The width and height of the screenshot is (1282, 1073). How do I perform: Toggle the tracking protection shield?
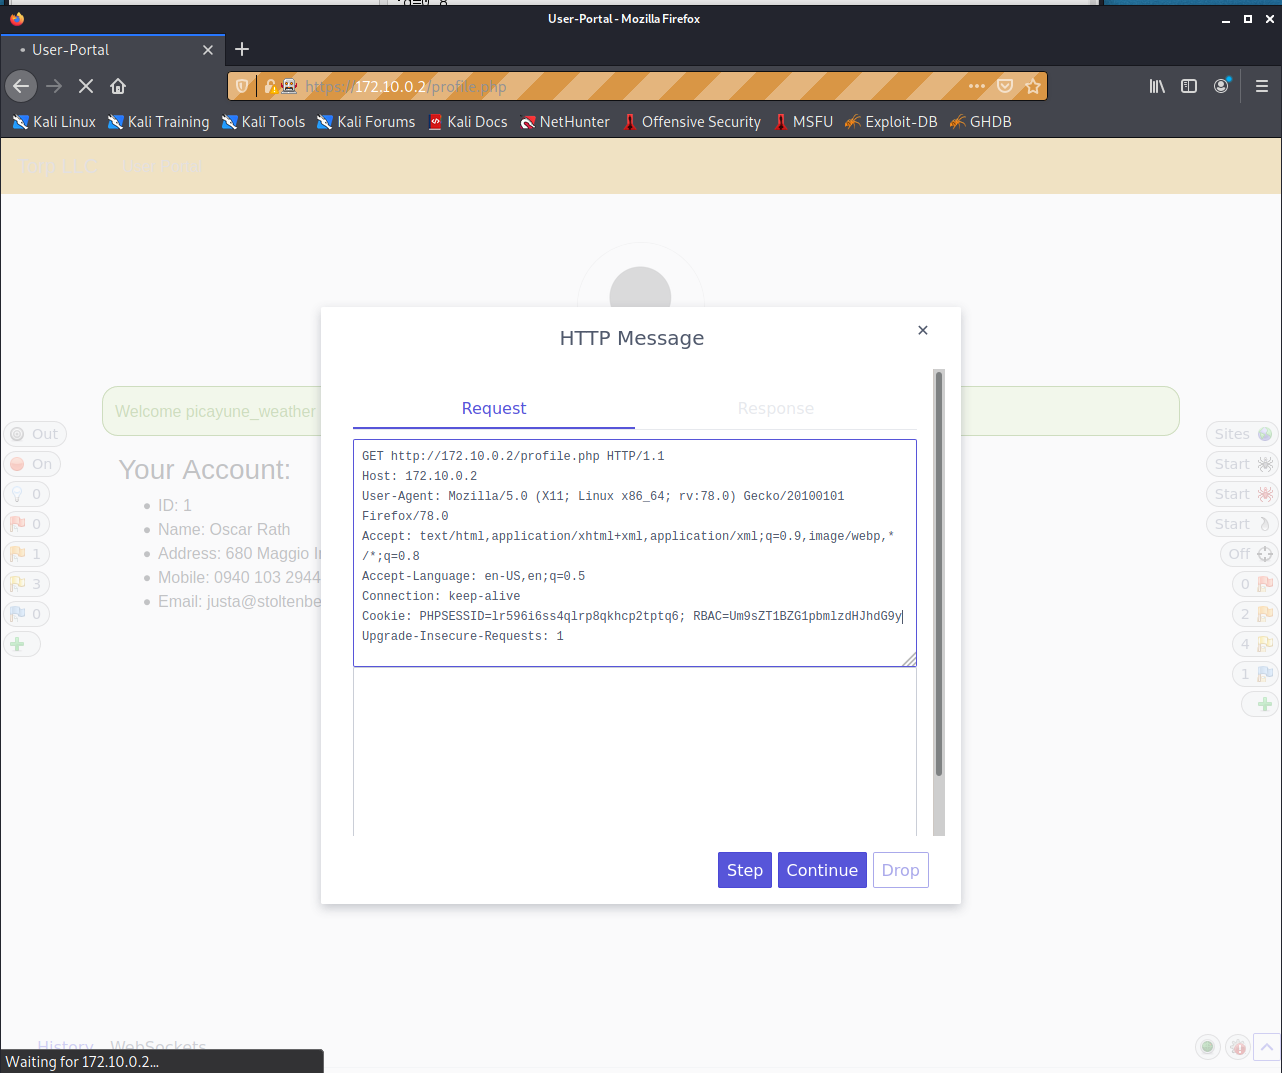point(241,86)
